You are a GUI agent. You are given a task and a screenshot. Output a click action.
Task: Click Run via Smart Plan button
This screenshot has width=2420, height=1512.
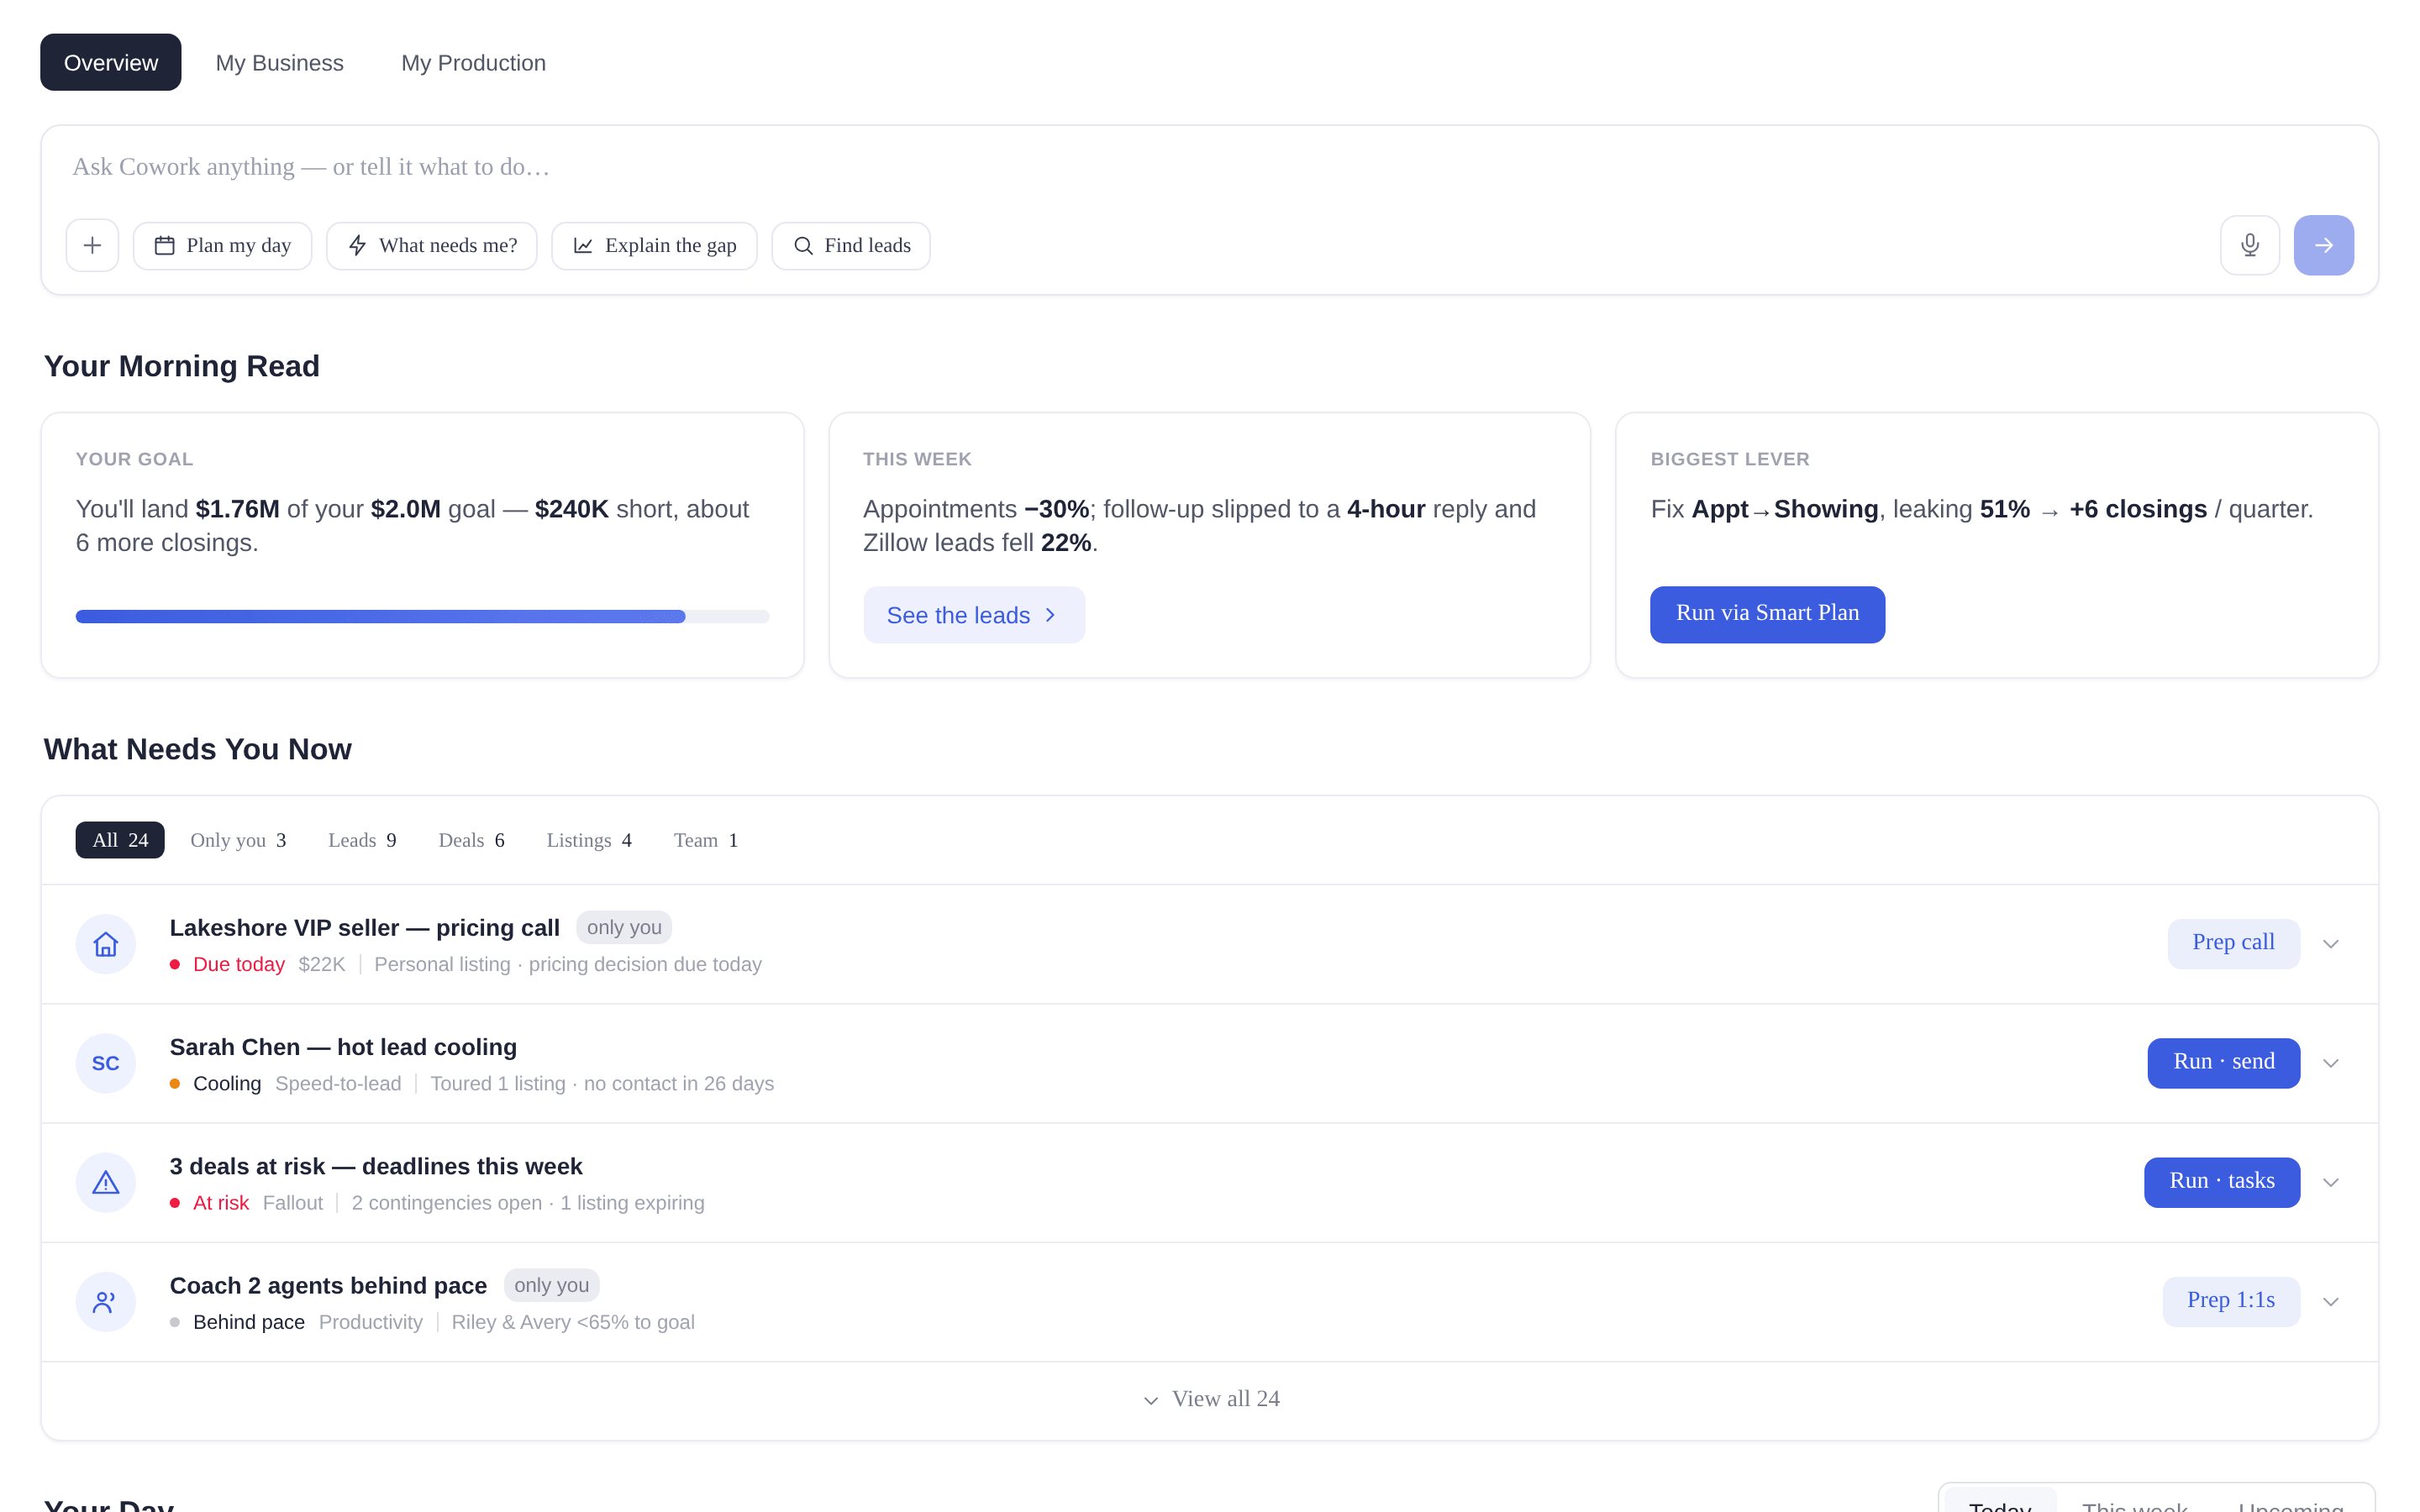pyautogui.click(x=1767, y=614)
